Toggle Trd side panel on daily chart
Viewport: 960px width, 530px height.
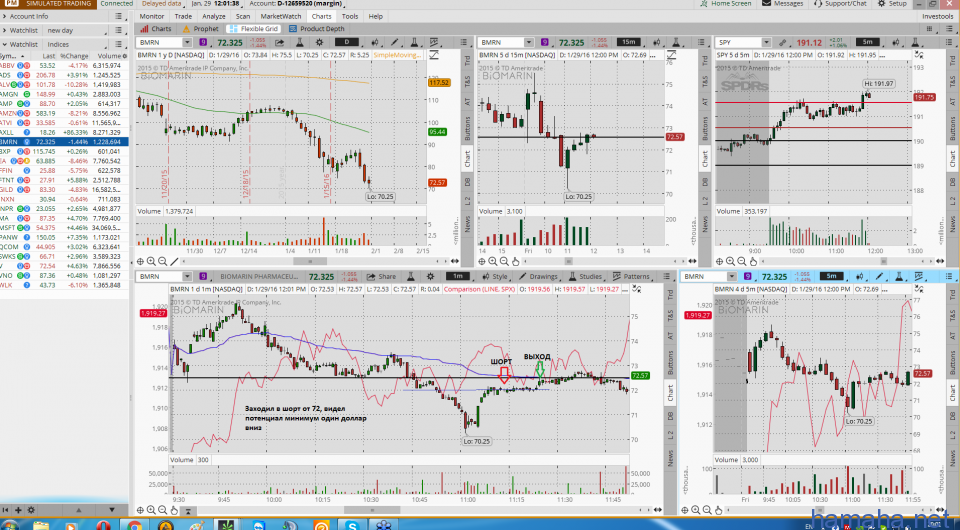point(467,61)
